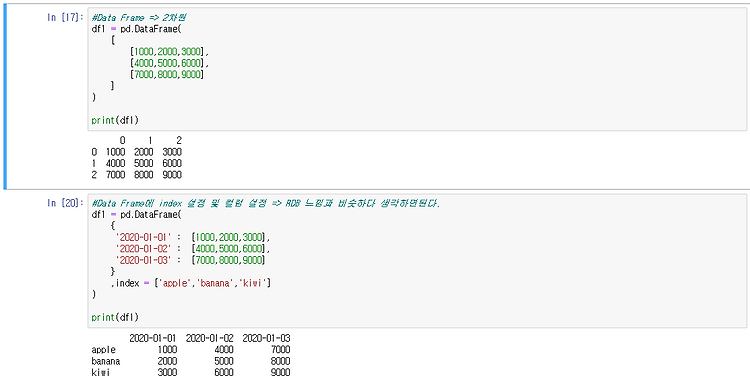Click the 2020-01-03 column header in output
The image size is (750, 382).
[266, 338]
